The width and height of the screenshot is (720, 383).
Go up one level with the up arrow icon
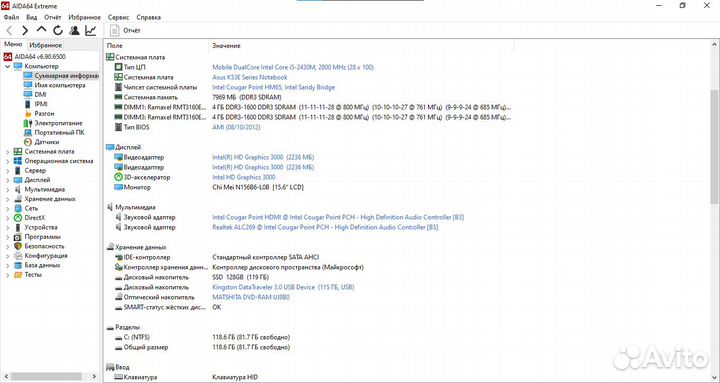coord(41,30)
